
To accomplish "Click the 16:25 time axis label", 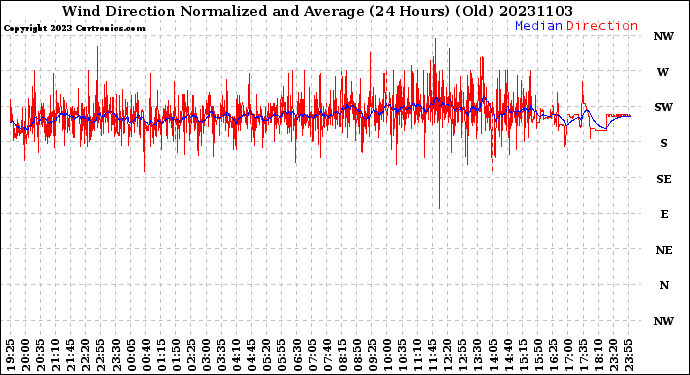I will [x=553, y=355].
